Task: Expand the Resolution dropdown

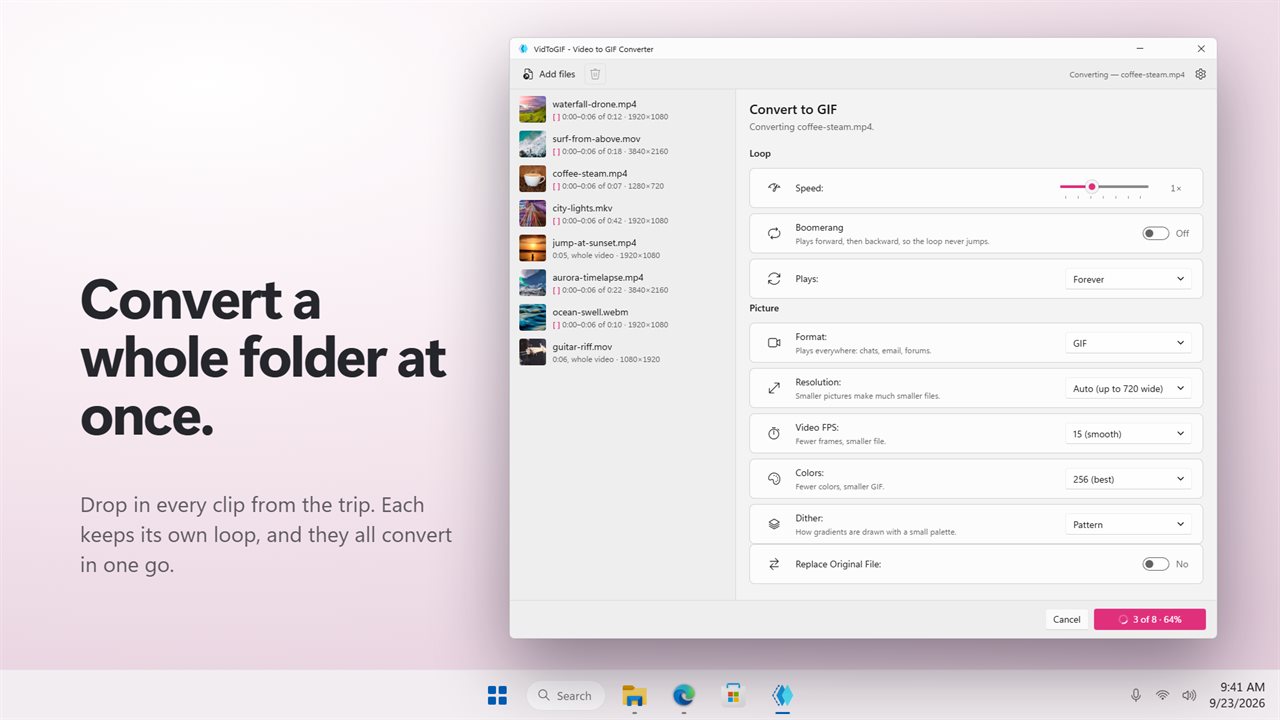Action: point(1128,388)
